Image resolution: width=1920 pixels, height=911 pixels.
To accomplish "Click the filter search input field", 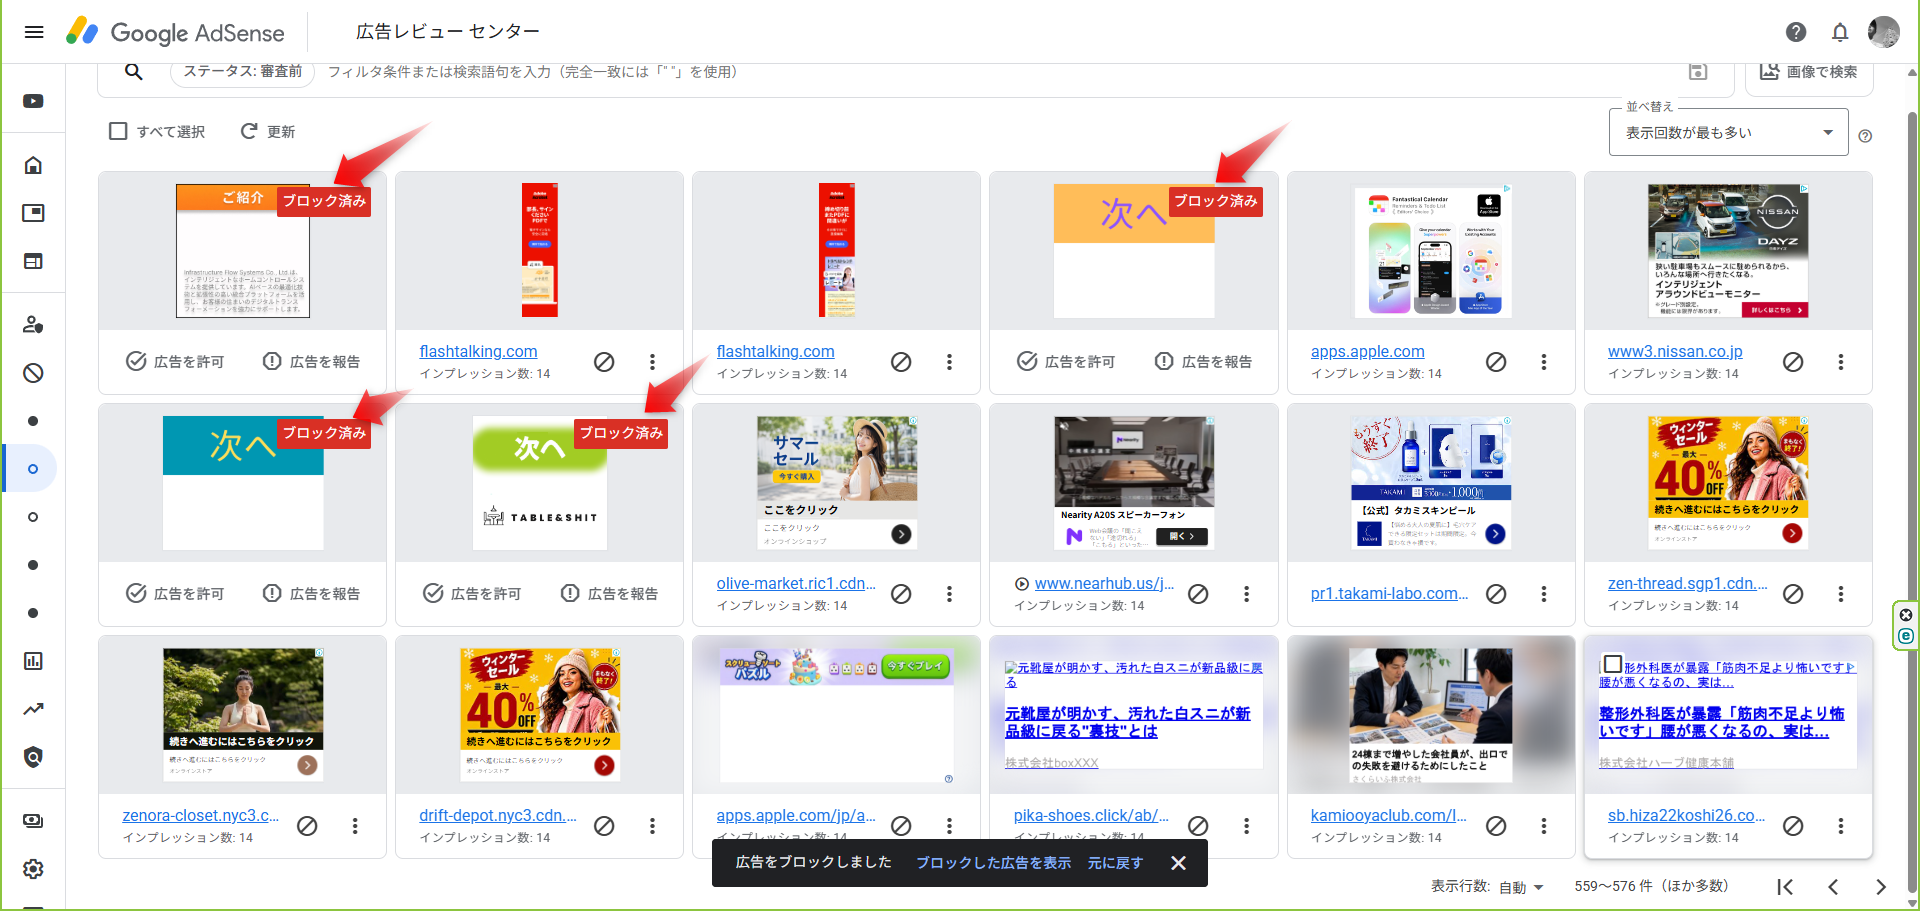I will coord(1000,72).
